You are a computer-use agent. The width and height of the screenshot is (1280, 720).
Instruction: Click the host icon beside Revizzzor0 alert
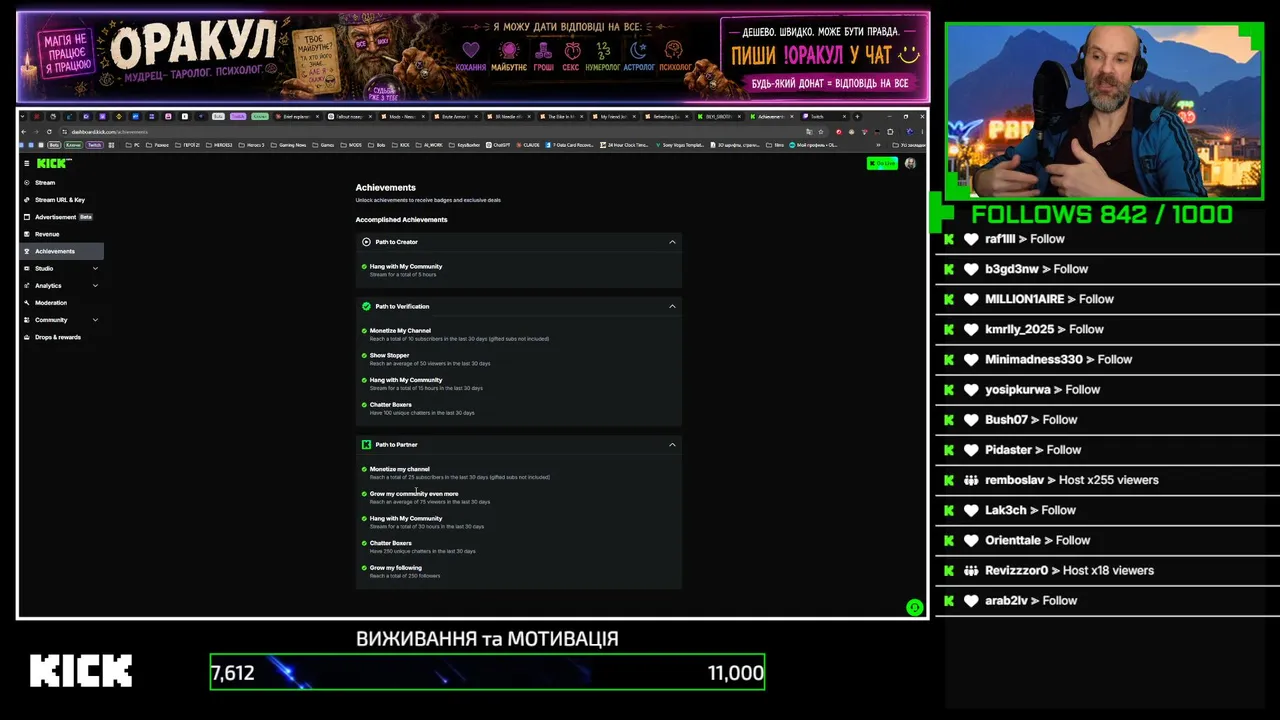coord(971,571)
